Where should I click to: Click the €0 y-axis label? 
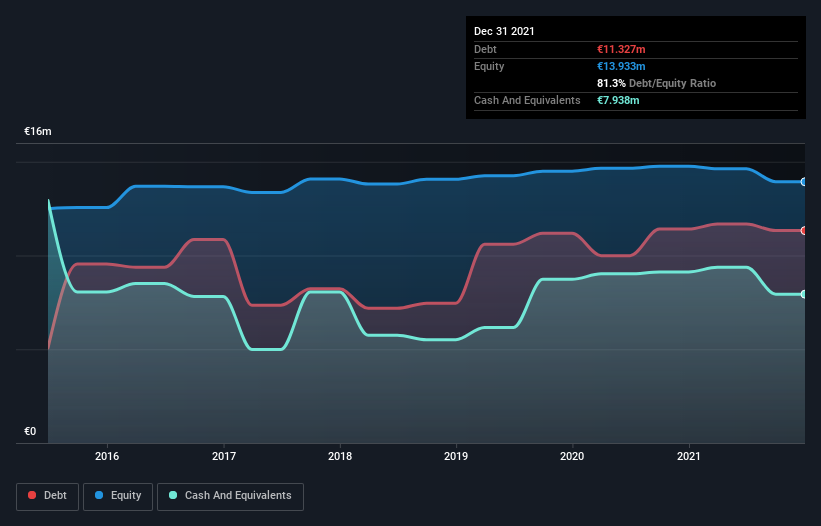(x=30, y=431)
